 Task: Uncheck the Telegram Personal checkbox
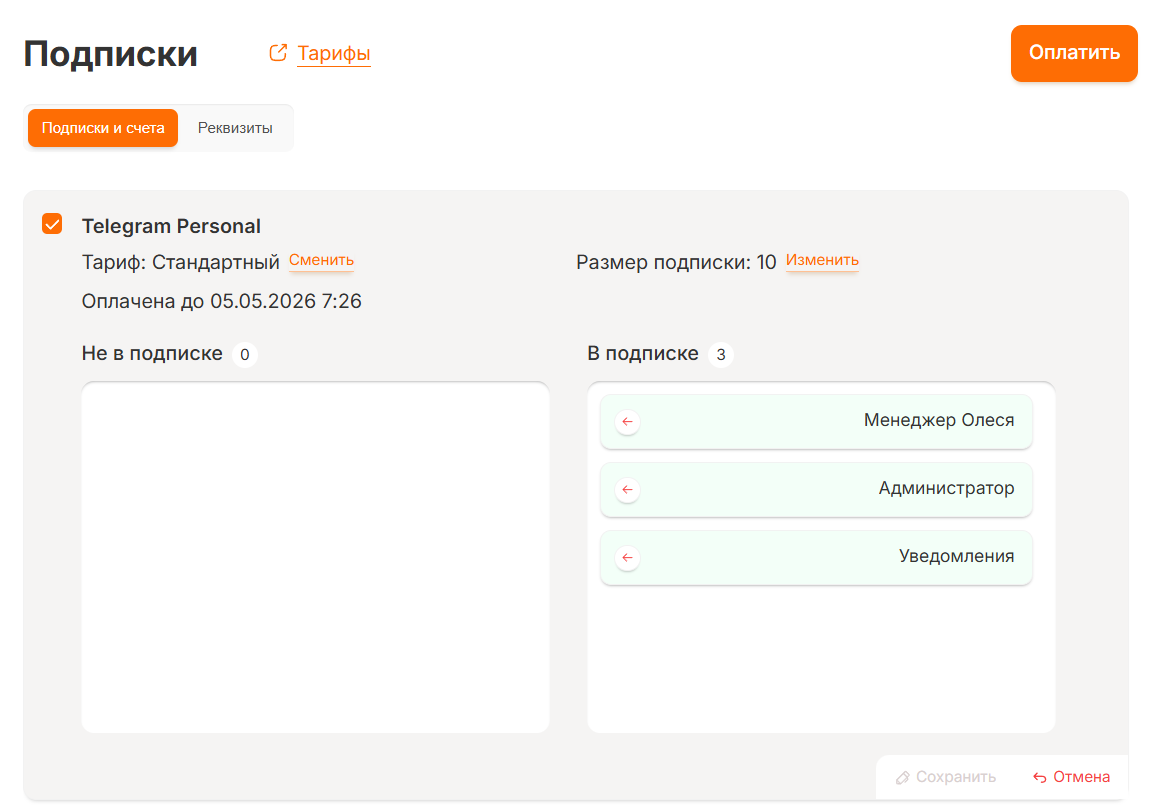coord(52,224)
